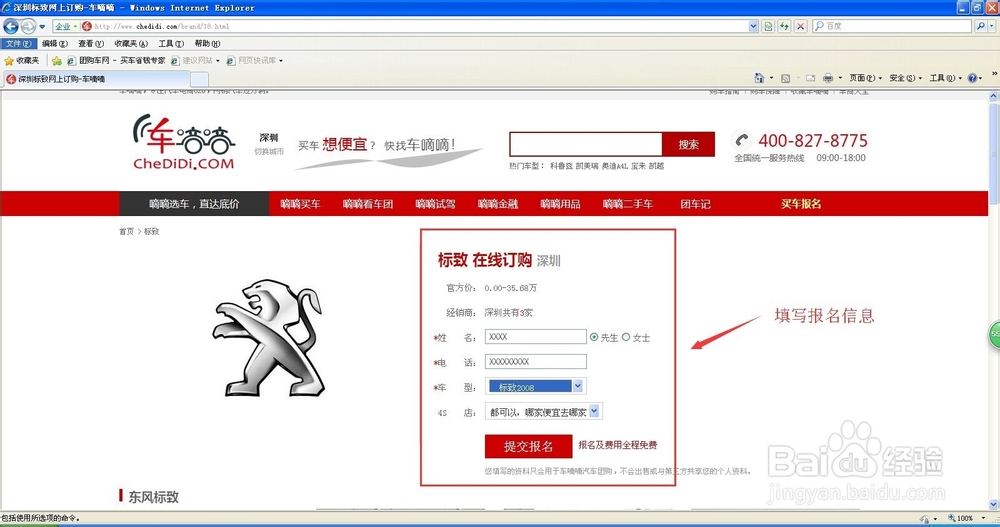The height and width of the screenshot is (527, 1000).
Task: Click the 百度 browser search box
Action: [x=893, y=26]
